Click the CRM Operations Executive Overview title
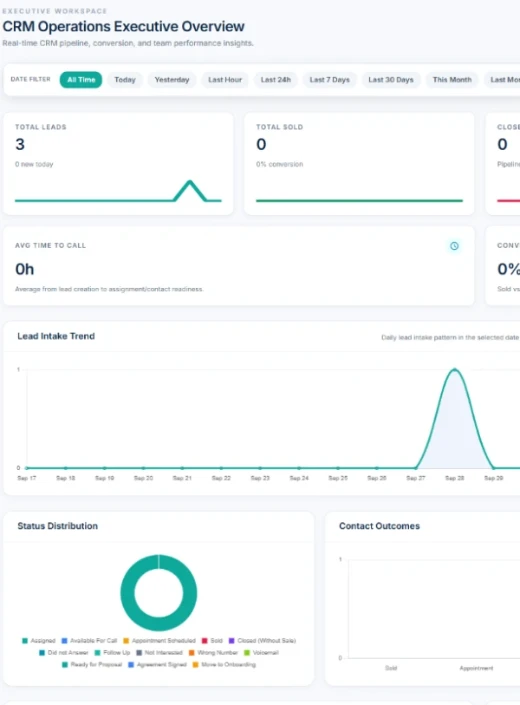The height and width of the screenshot is (705, 520). pyautogui.click(x=124, y=26)
